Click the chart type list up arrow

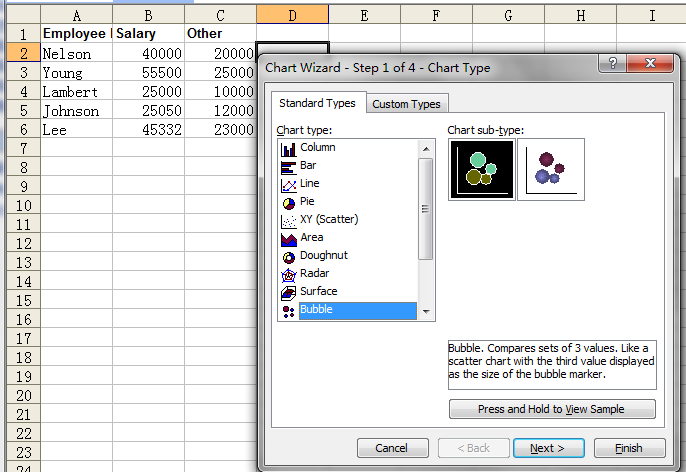[426, 149]
